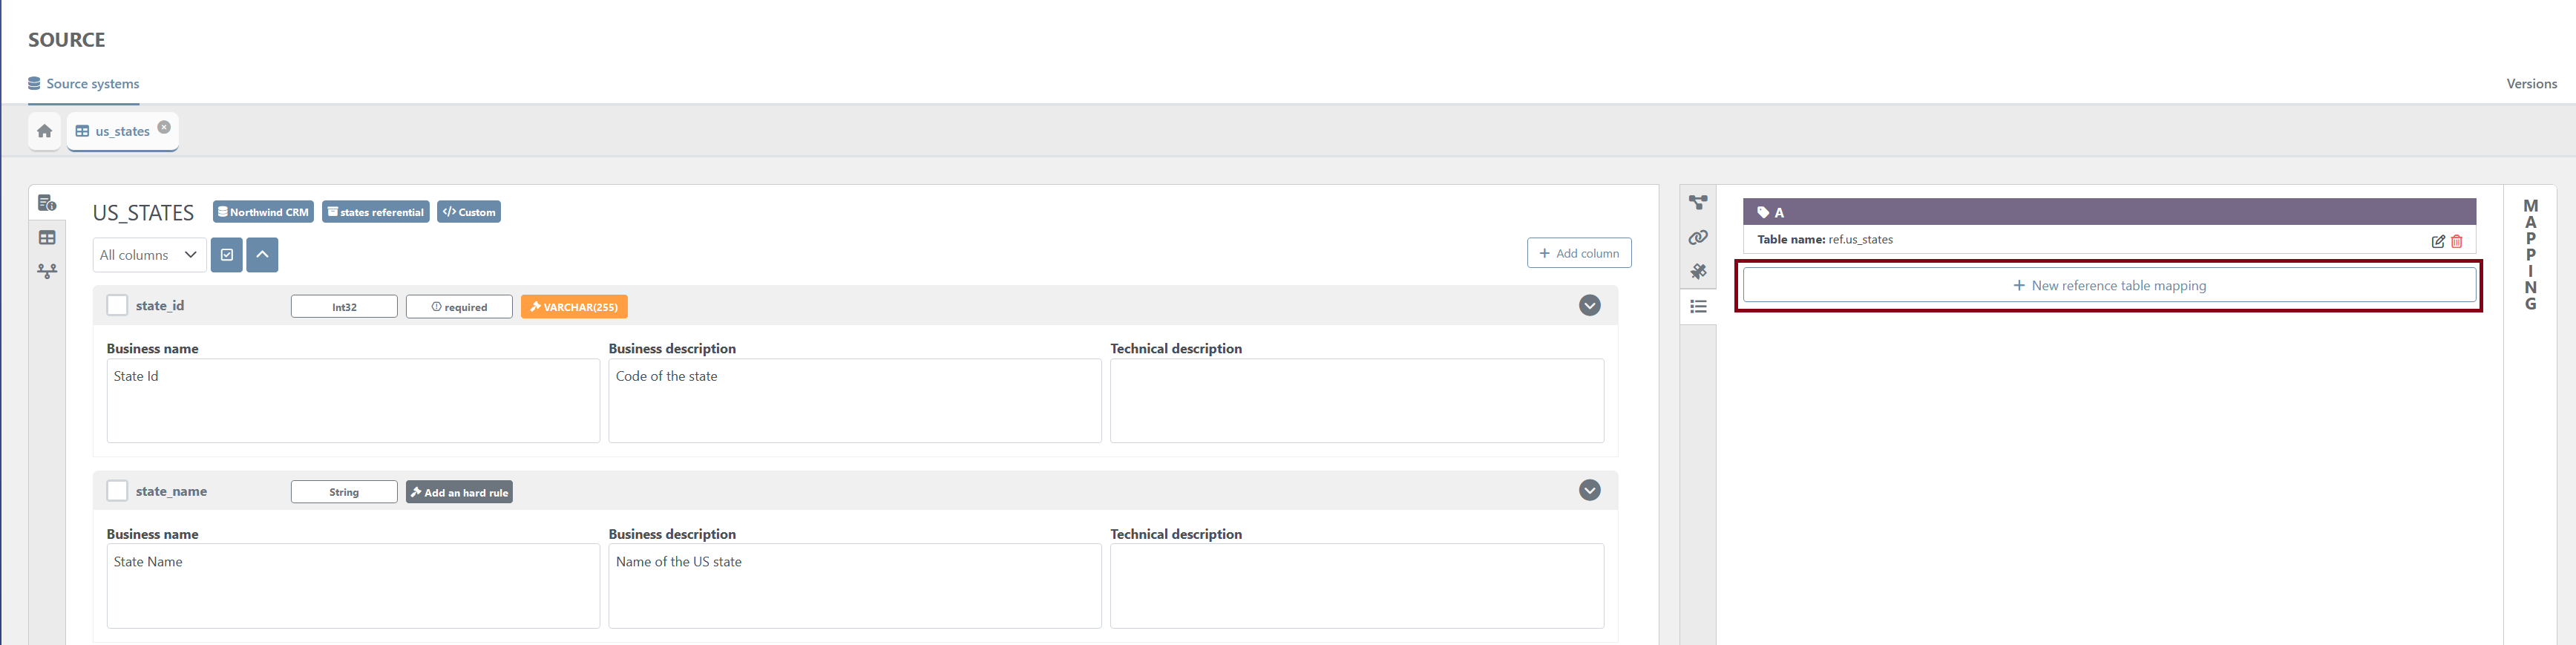Edit the State Name business name field
This screenshot has width=2576, height=645.
[353, 586]
